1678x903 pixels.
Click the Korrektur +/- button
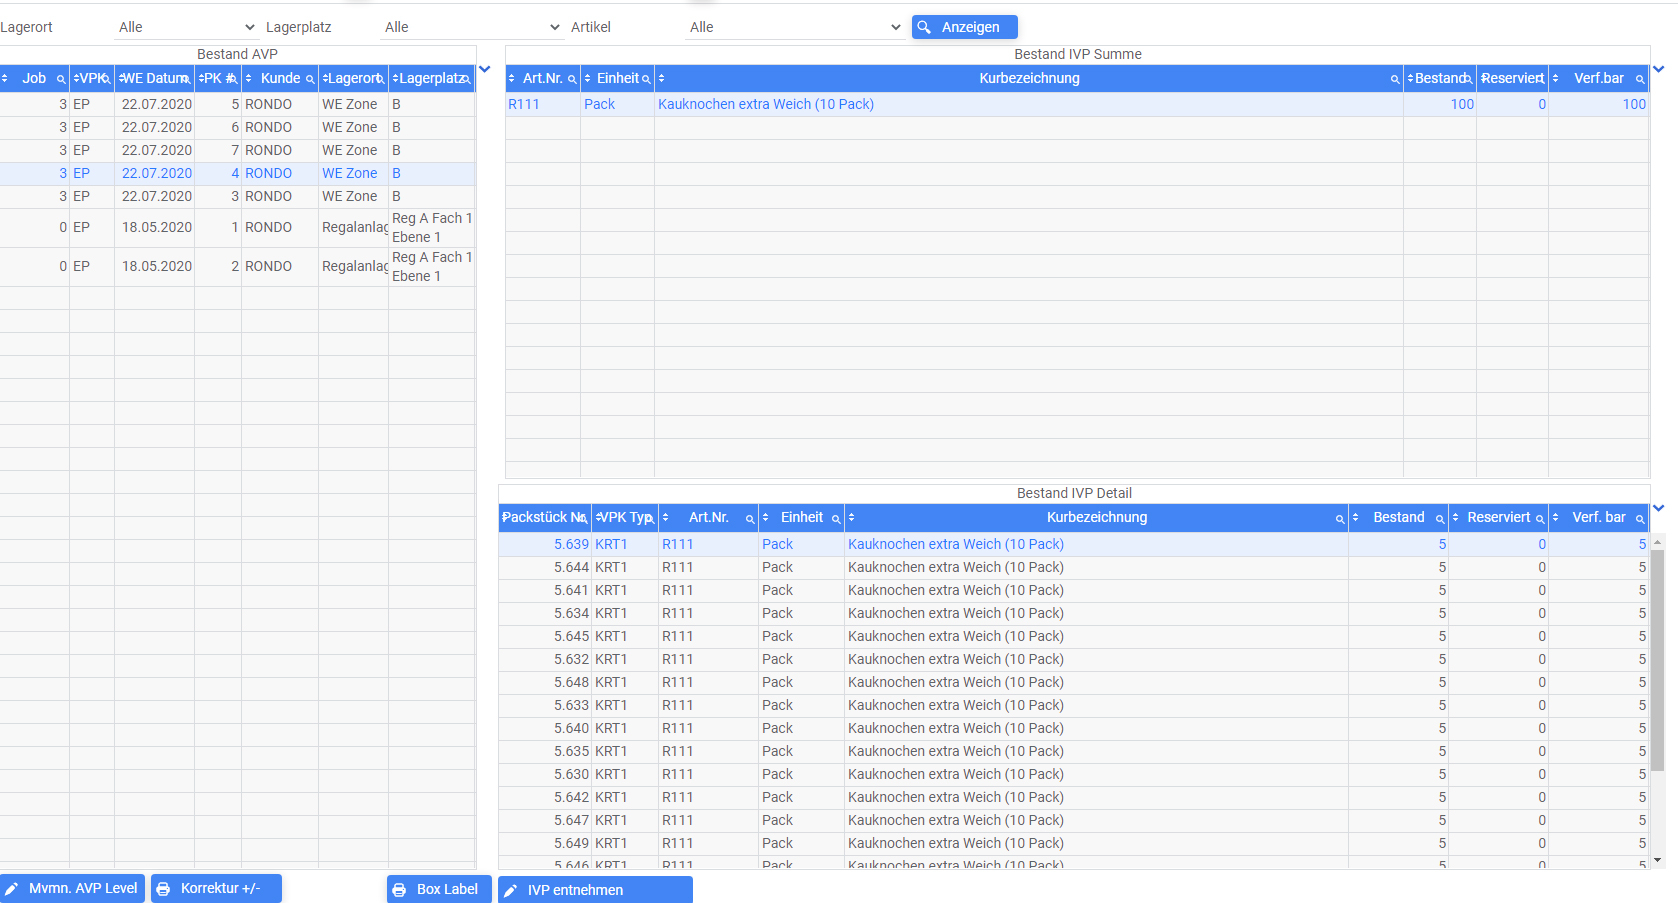pos(216,888)
